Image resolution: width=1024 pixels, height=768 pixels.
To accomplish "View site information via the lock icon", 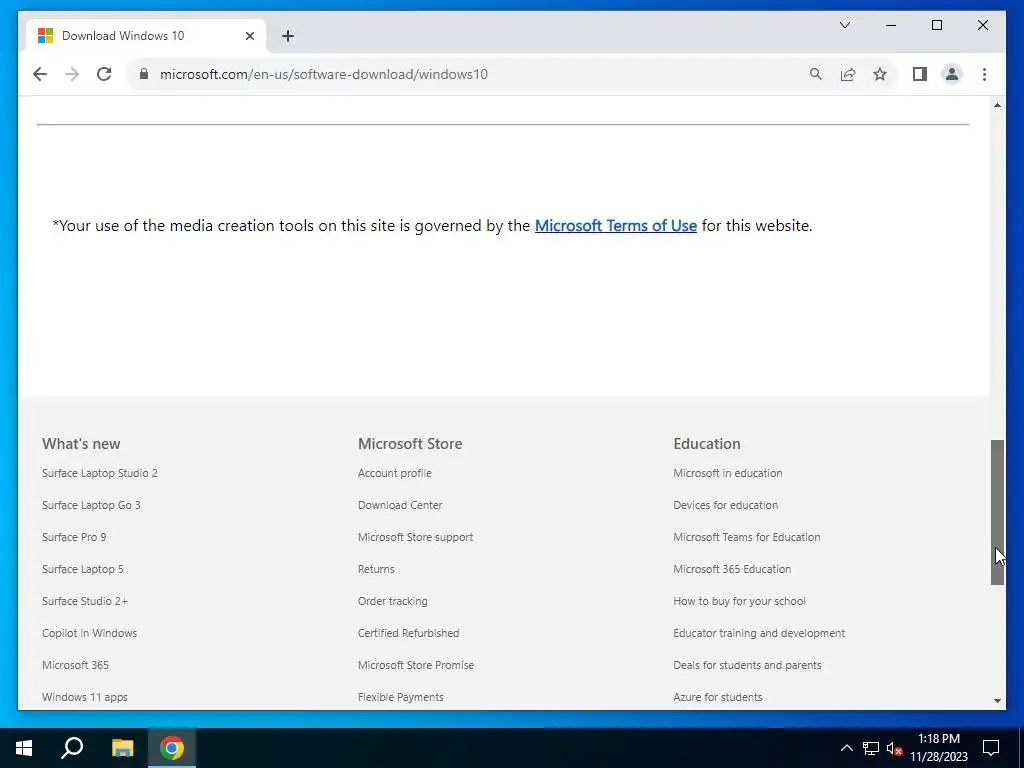I will [144, 74].
